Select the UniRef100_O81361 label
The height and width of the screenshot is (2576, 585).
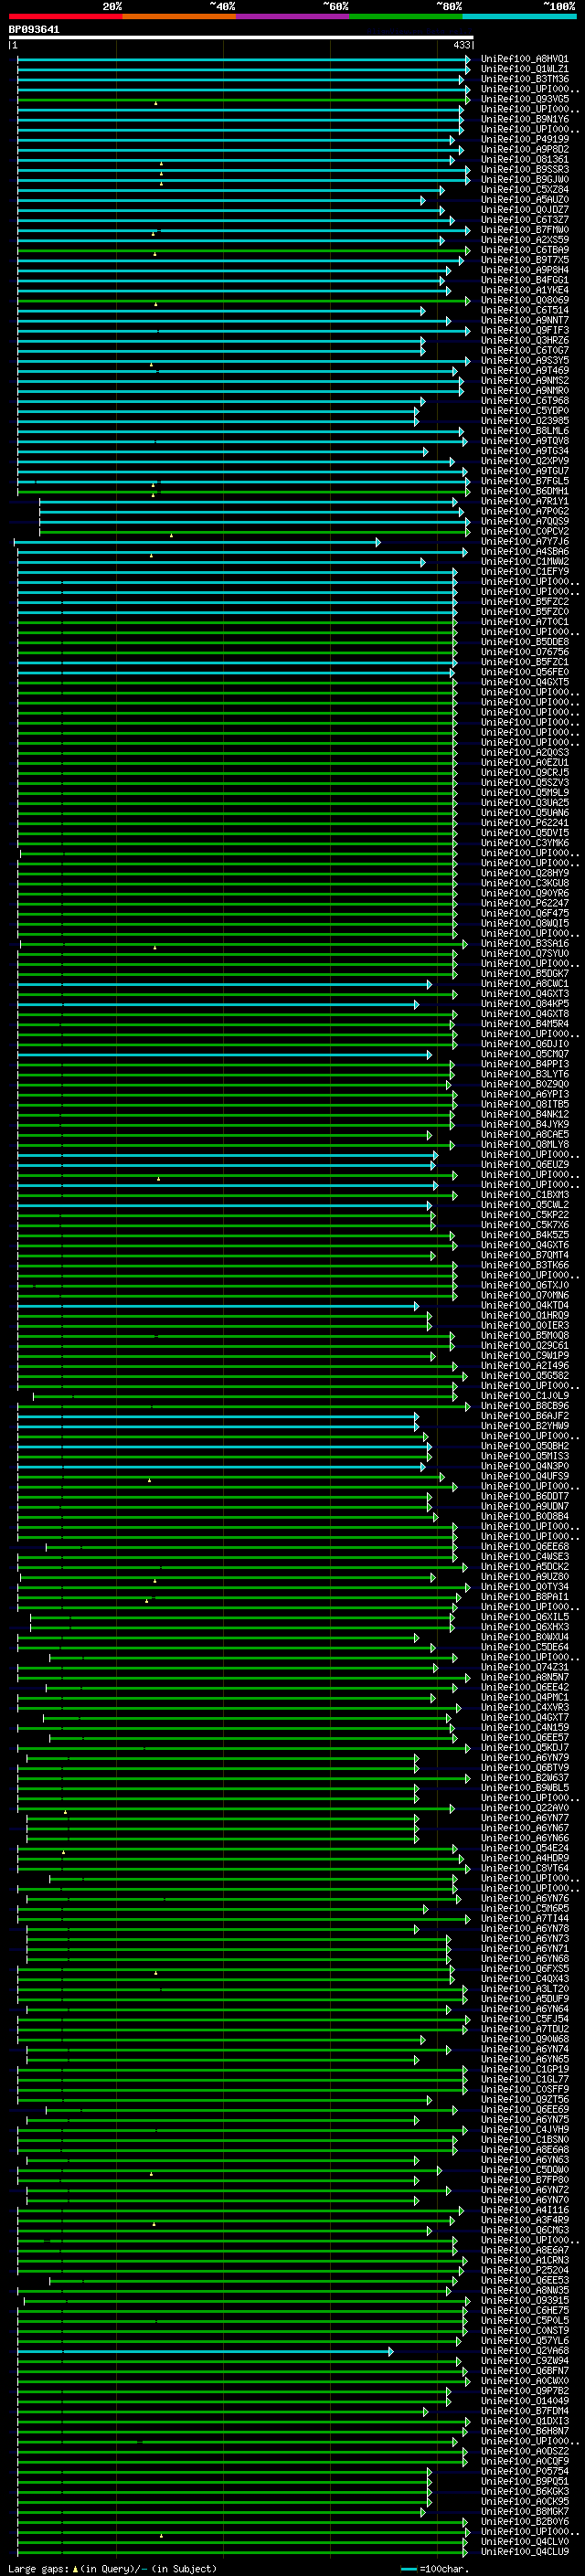tap(525, 159)
